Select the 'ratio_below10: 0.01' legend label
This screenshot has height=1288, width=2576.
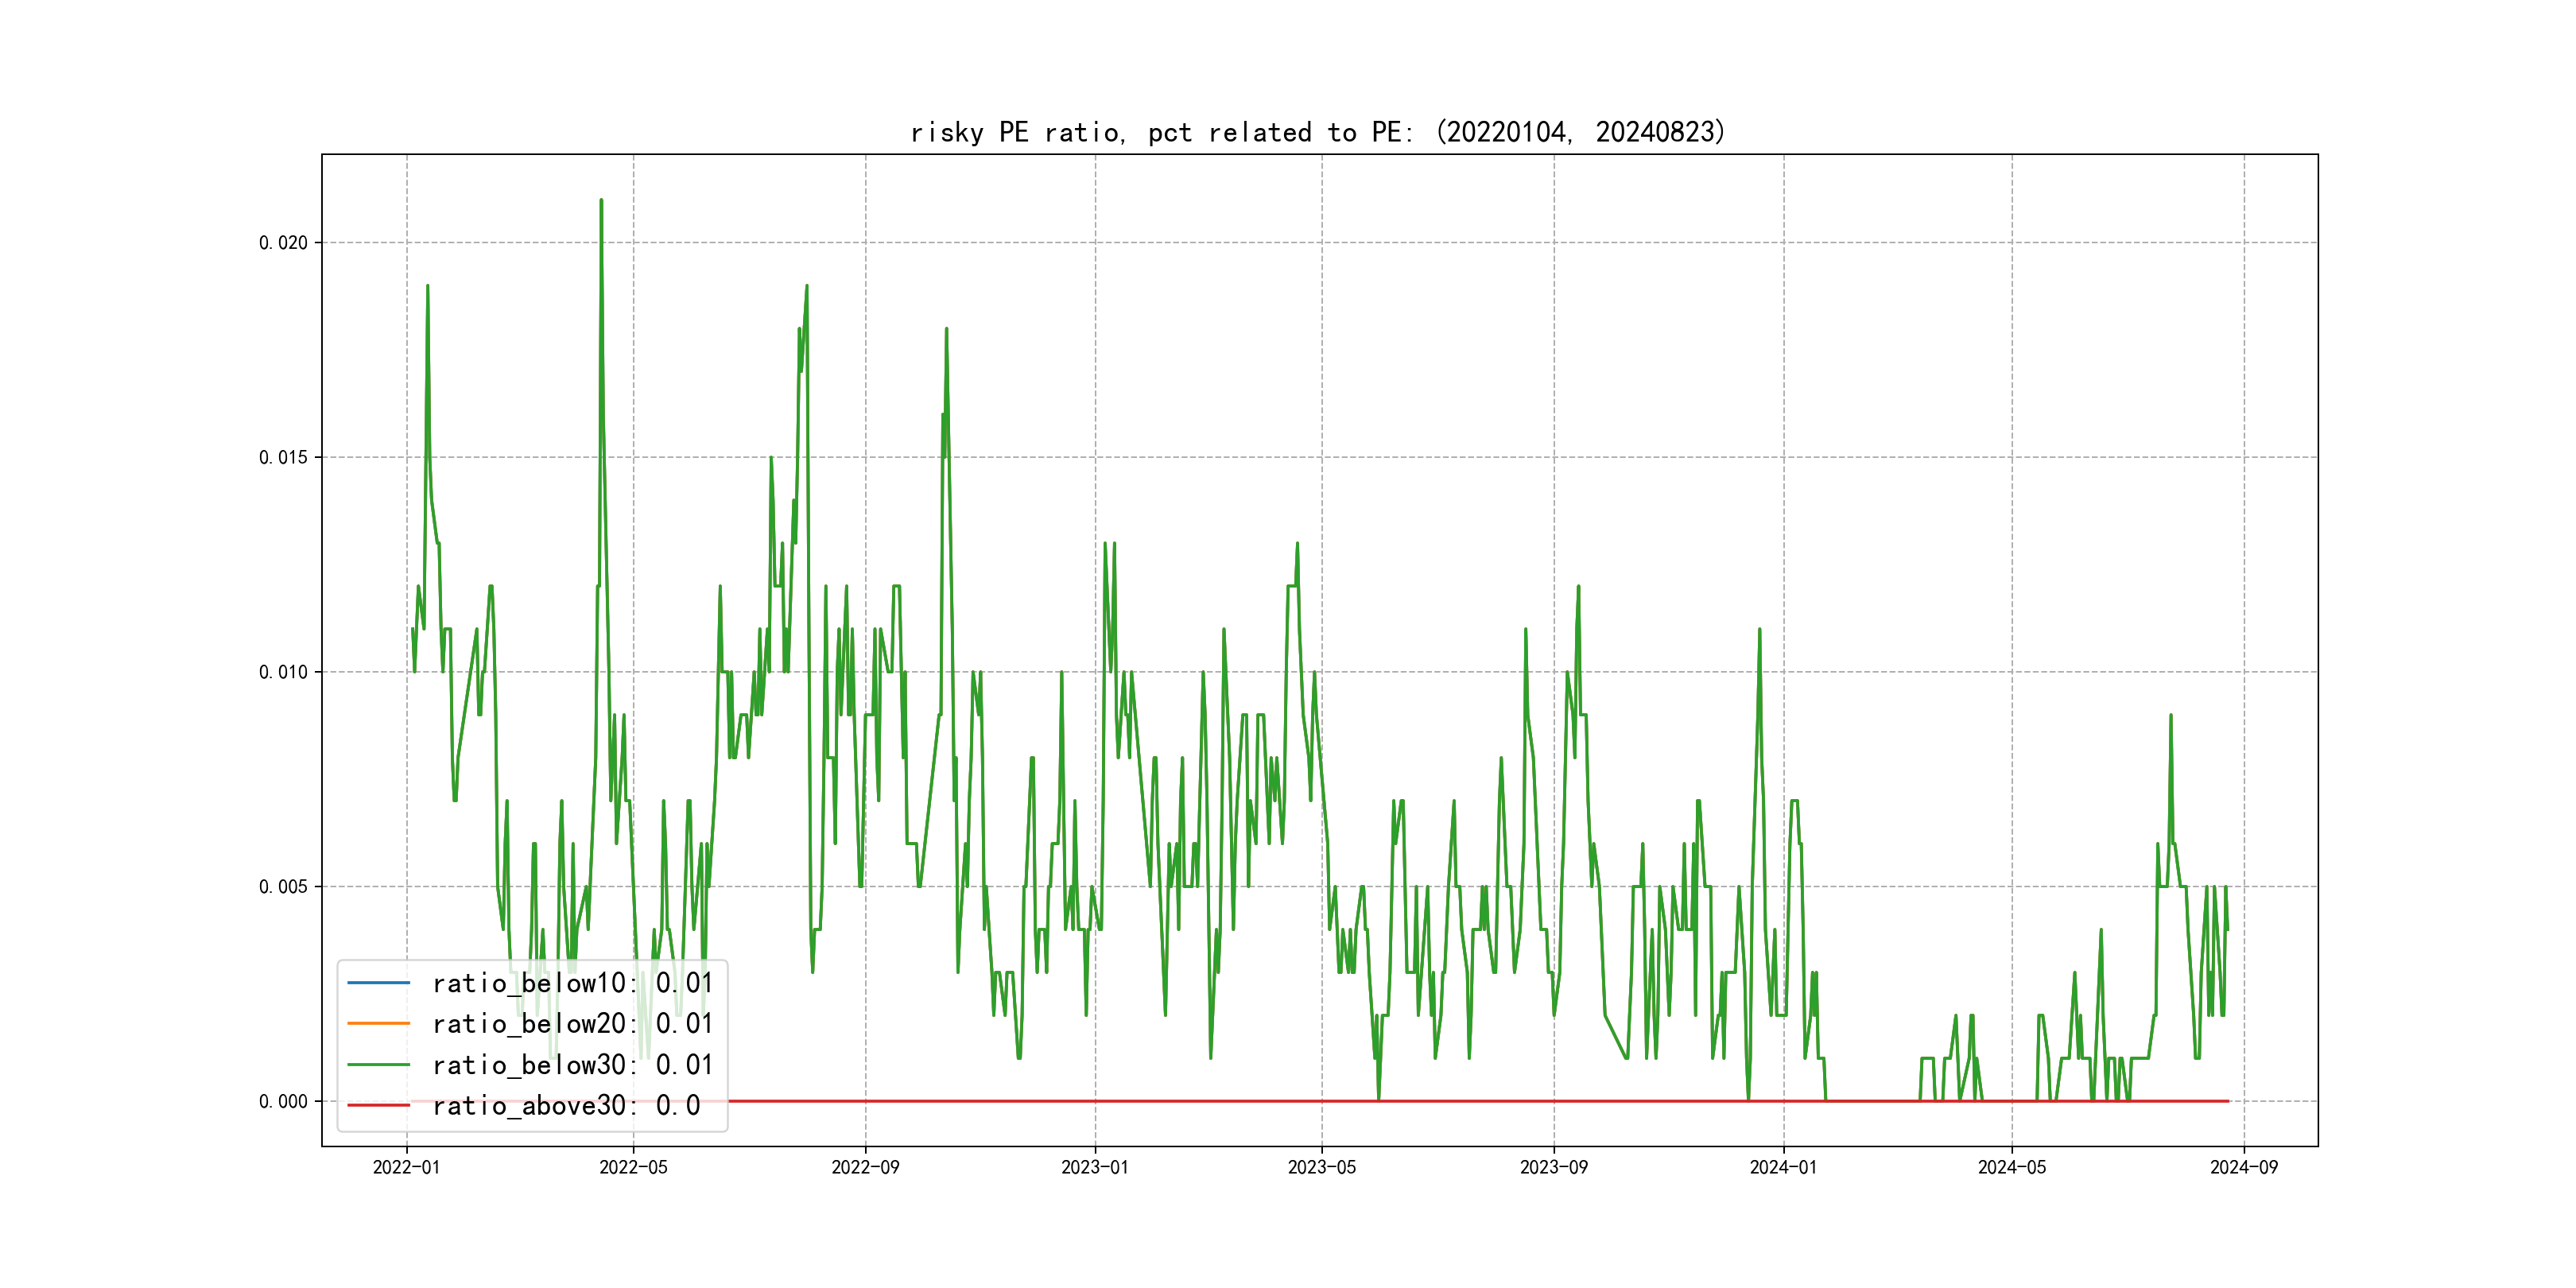[x=572, y=983]
